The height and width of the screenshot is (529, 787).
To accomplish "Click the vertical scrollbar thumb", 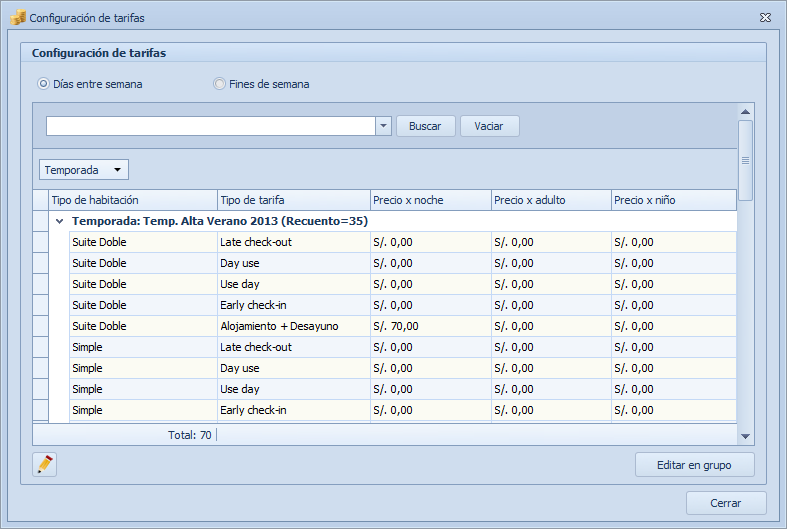I will click(x=745, y=160).
